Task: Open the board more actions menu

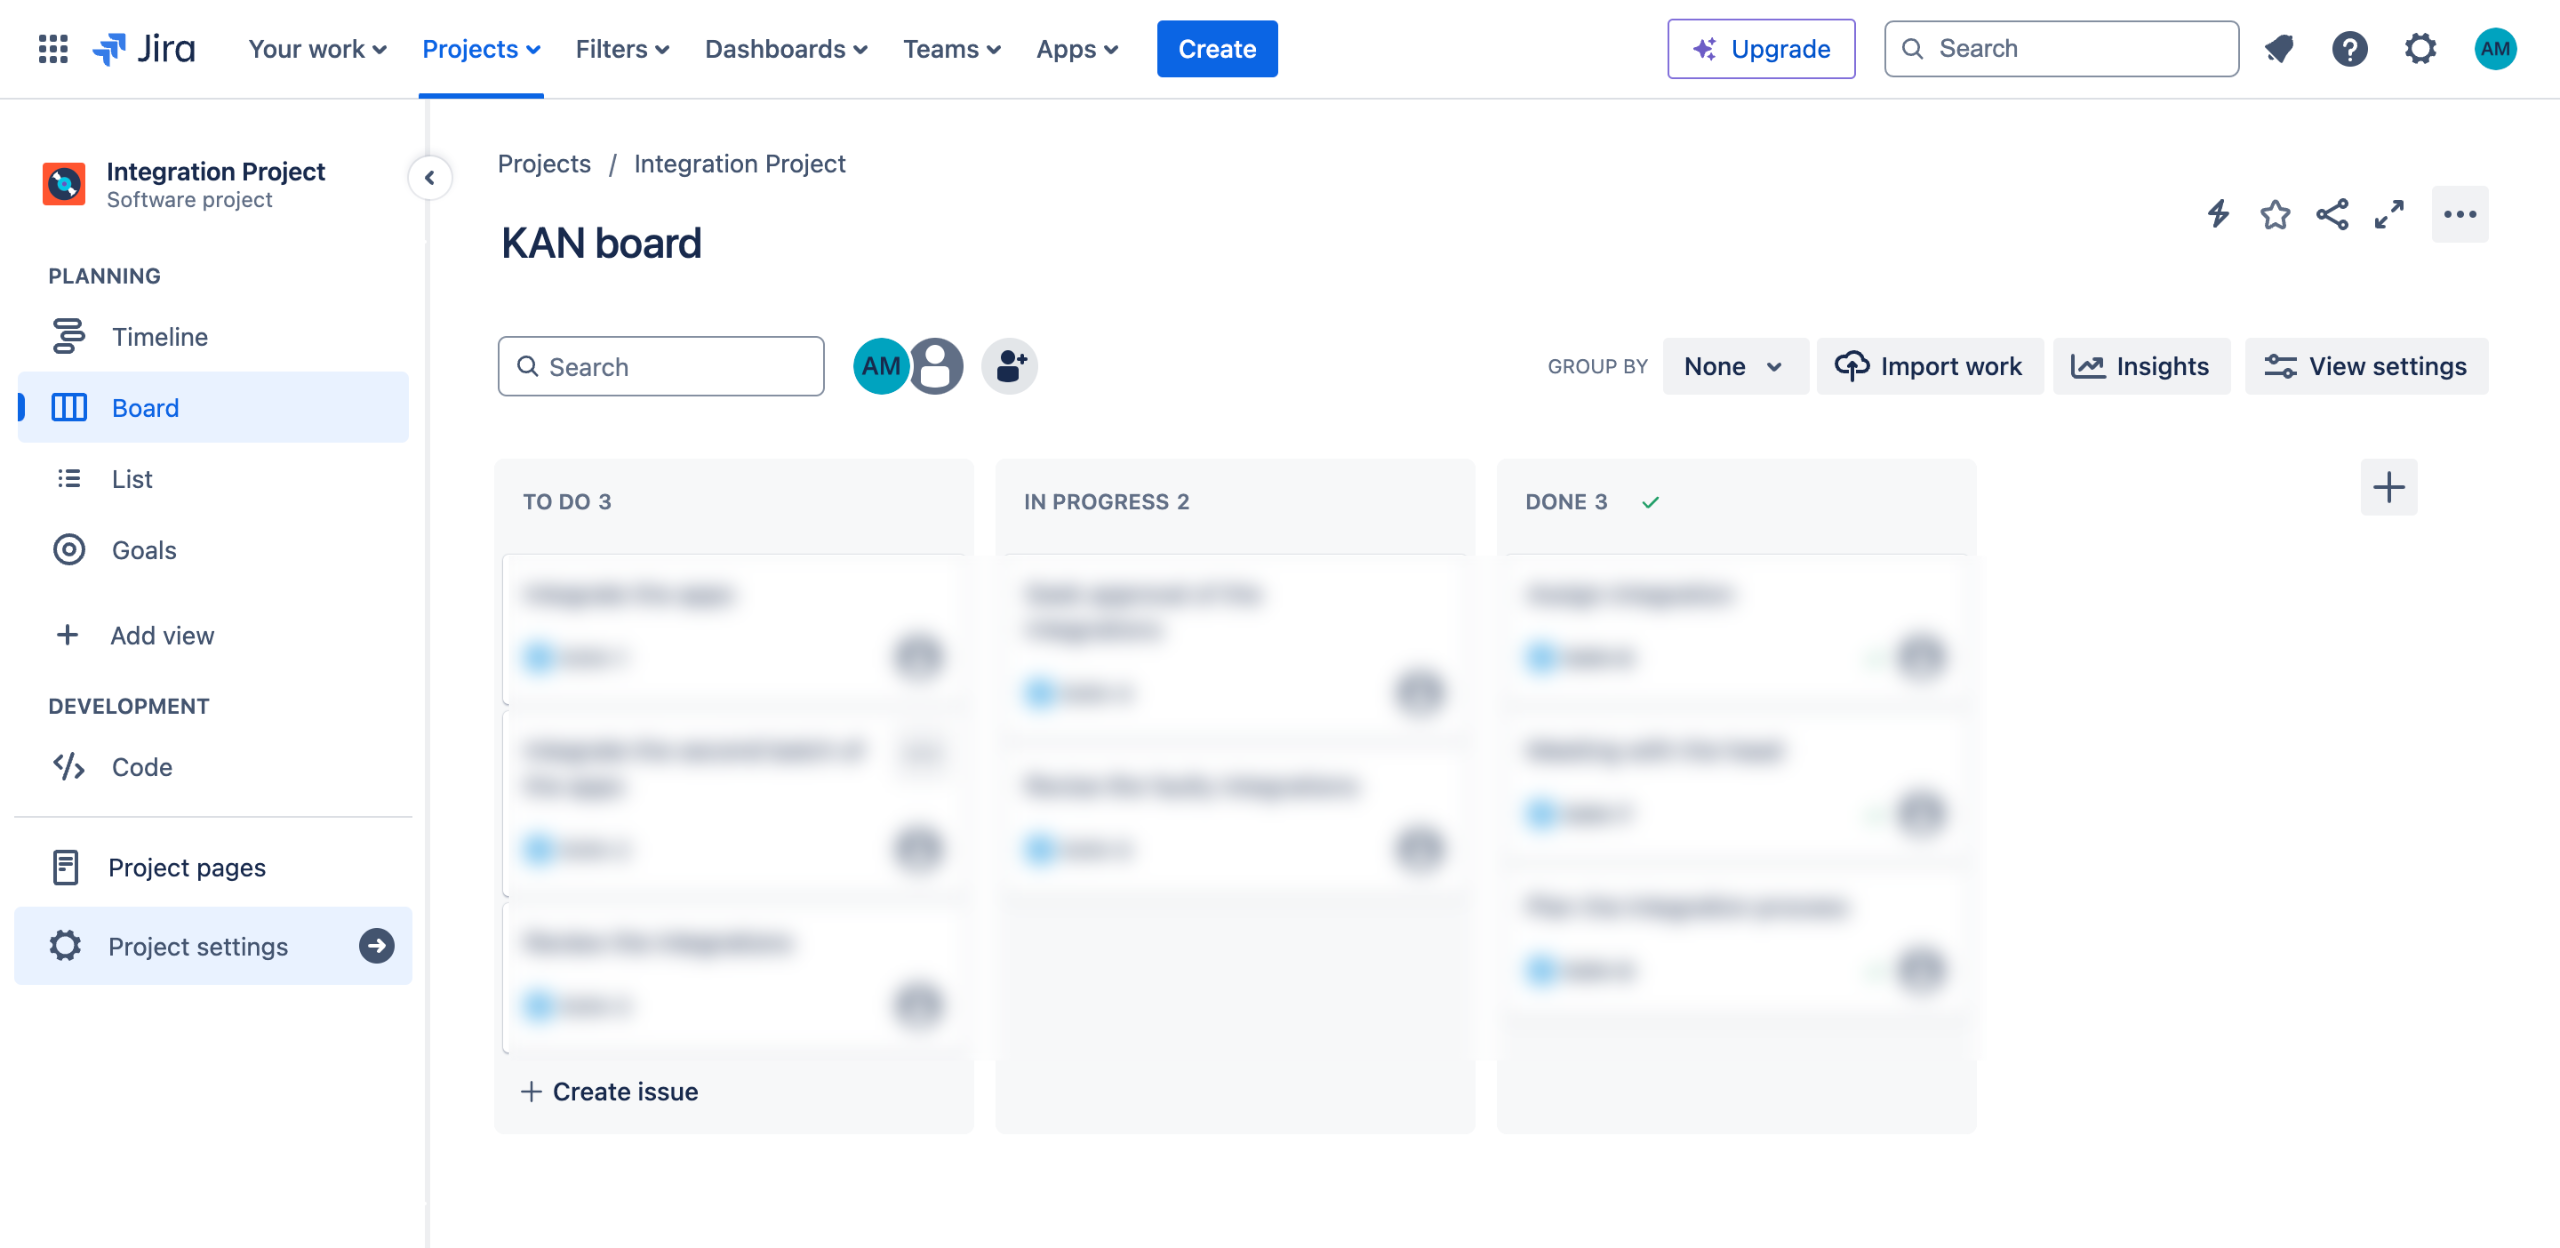Action: pyautogui.click(x=2459, y=214)
